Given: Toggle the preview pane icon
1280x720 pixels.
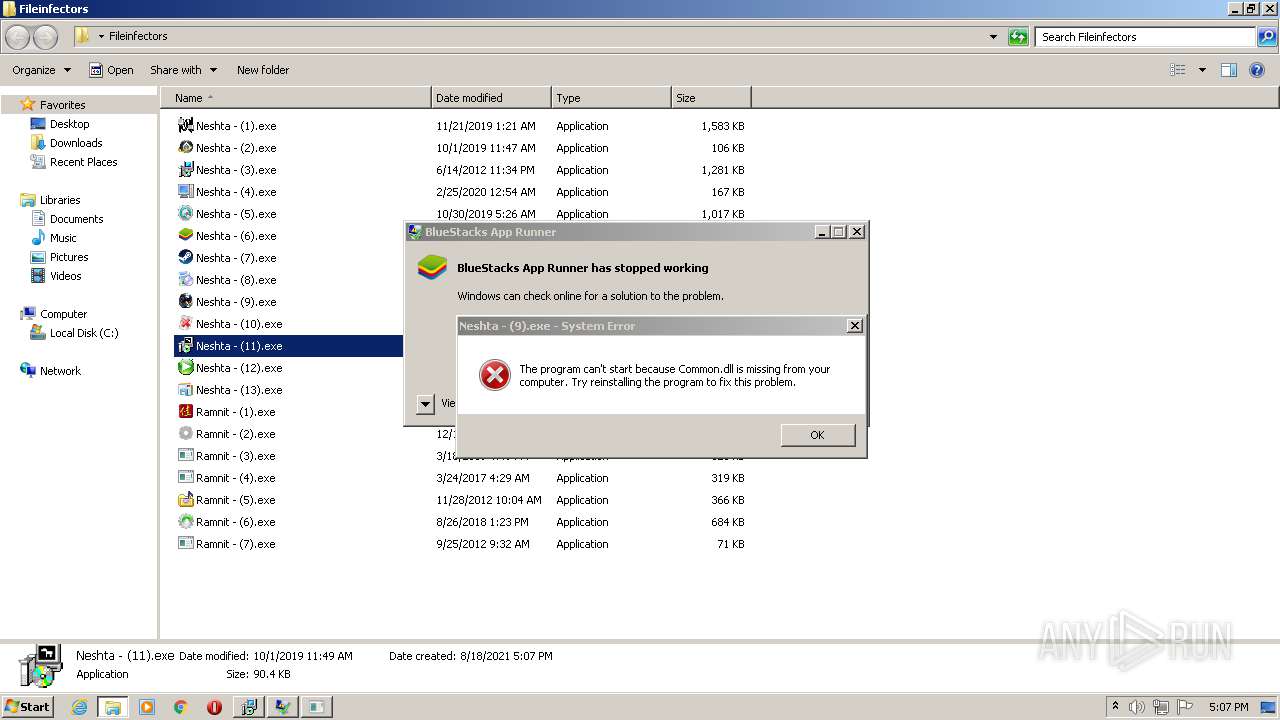Looking at the screenshot, I should (1229, 70).
